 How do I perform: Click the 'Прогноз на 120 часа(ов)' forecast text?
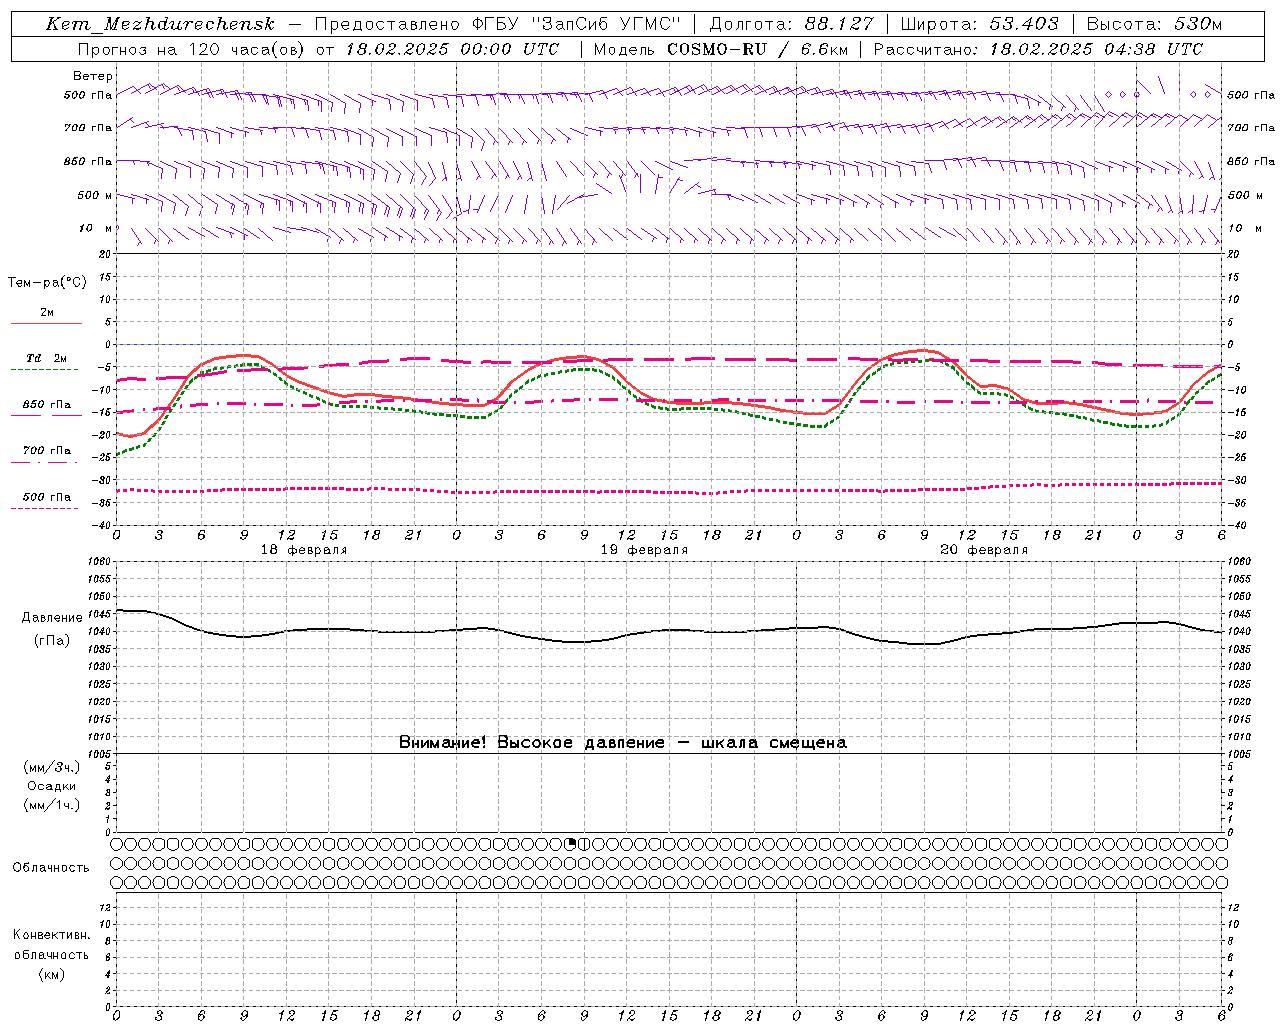[192, 49]
